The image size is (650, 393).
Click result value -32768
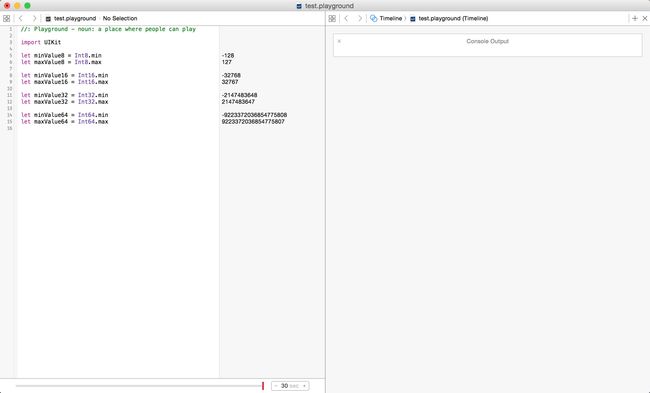(x=231, y=75)
